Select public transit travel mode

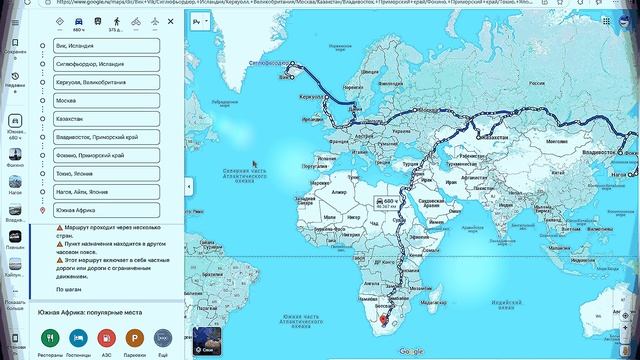click(x=98, y=22)
